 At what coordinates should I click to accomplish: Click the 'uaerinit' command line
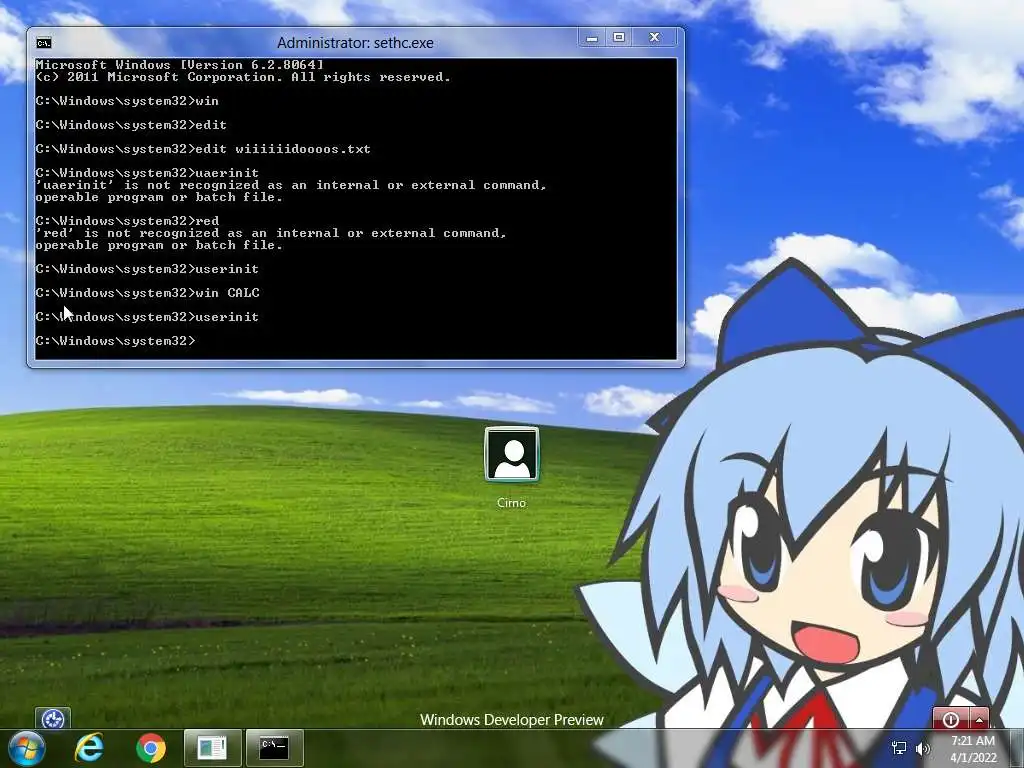pyautogui.click(x=147, y=173)
